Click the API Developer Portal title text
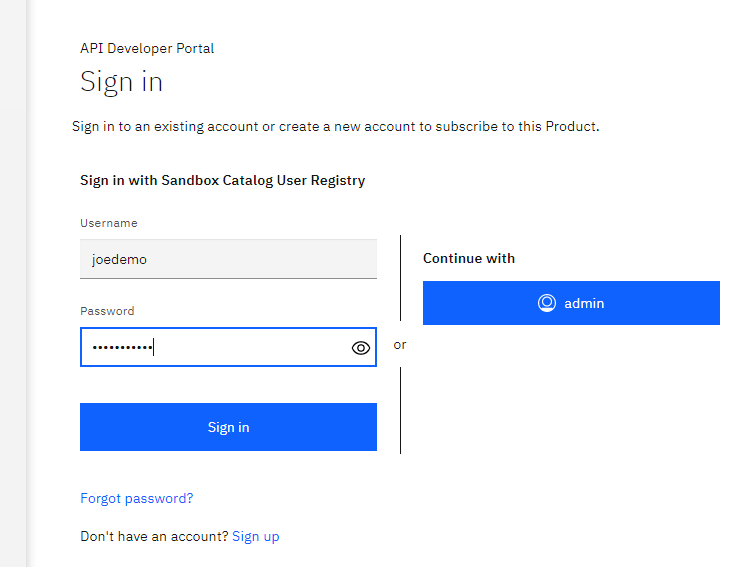 coord(147,48)
